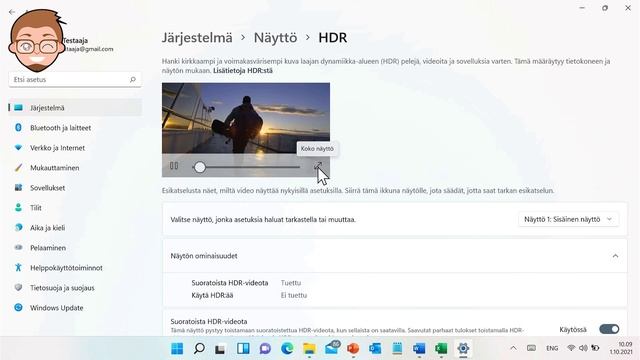
Task: Open Notepad from the taskbar
Action: pyautogui.click(x=397, y=349)
